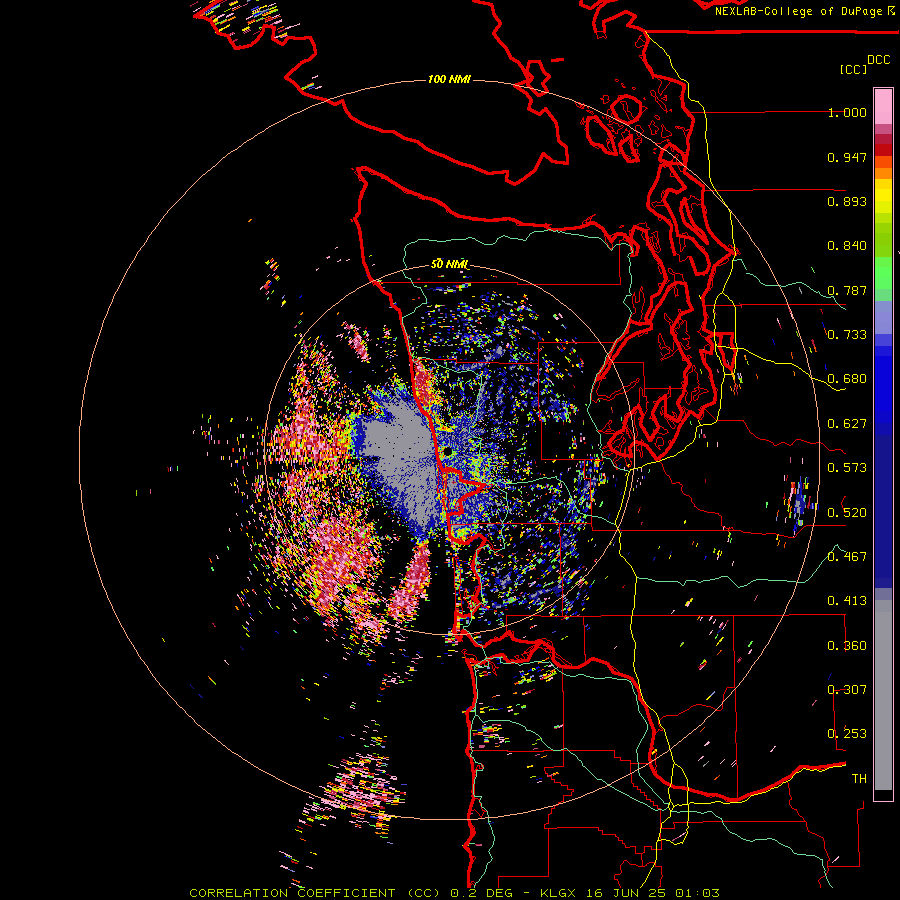
Task: Click the 0.893 scale value
Action: pos(847,201)
